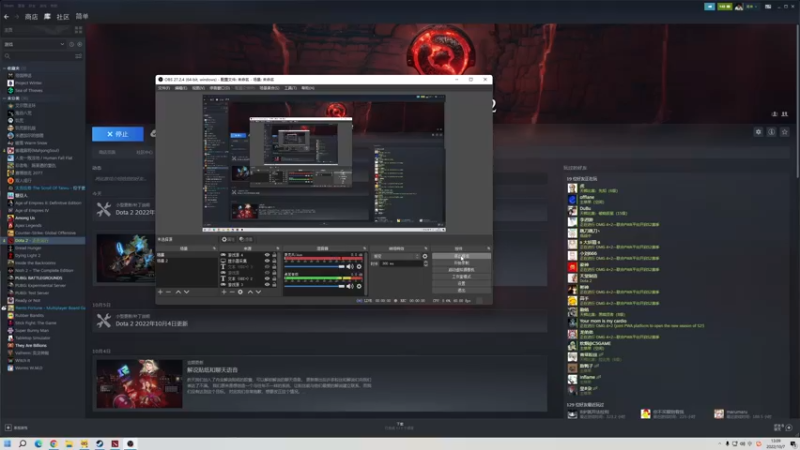Hide the text GDI+ 2 source
The width and height of the screenshot is (800, 450).
point(267,279)
